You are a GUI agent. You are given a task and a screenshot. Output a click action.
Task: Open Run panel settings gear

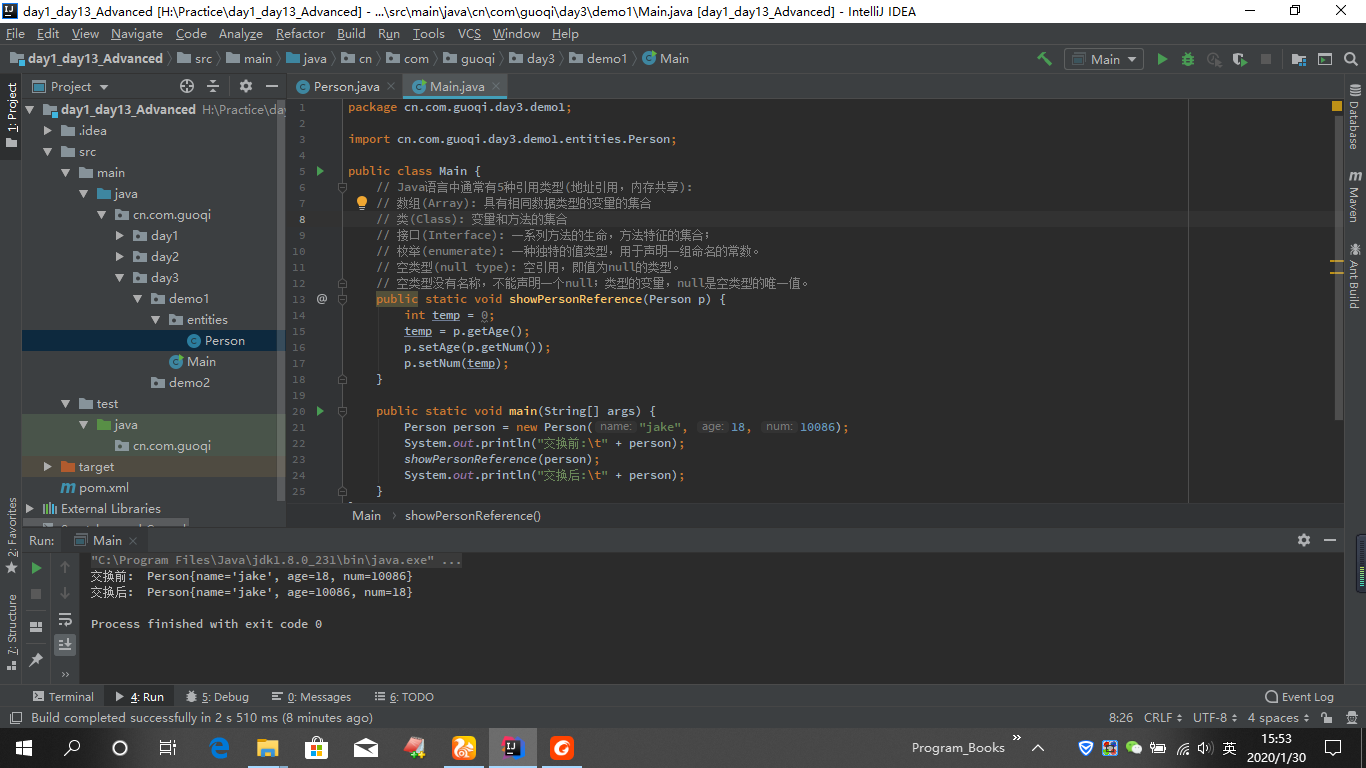[1304, 540]
